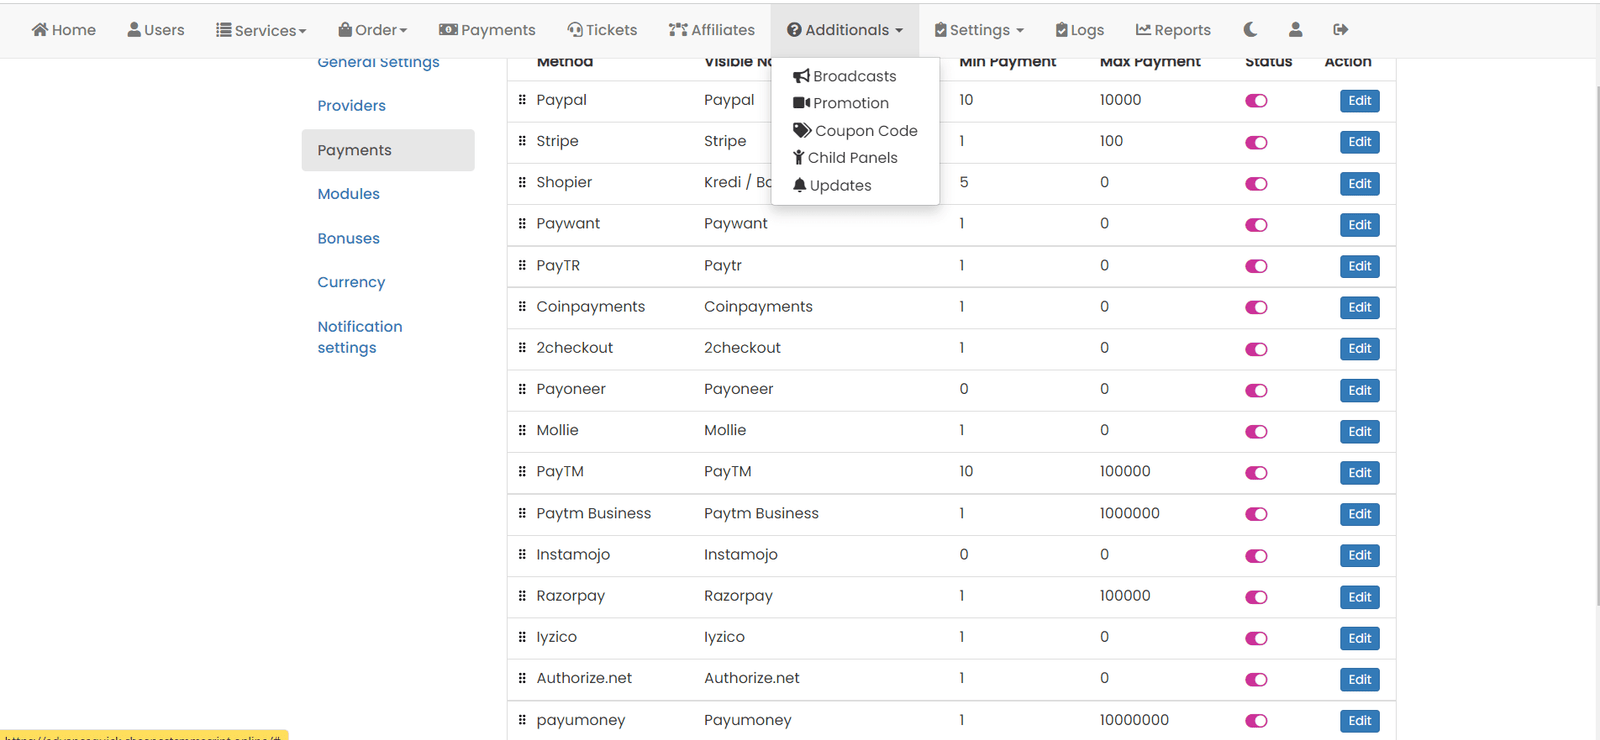The height and width of the screenshot is (740, 1600).
Task: Click the Updates bell icon
Action: 800,185
